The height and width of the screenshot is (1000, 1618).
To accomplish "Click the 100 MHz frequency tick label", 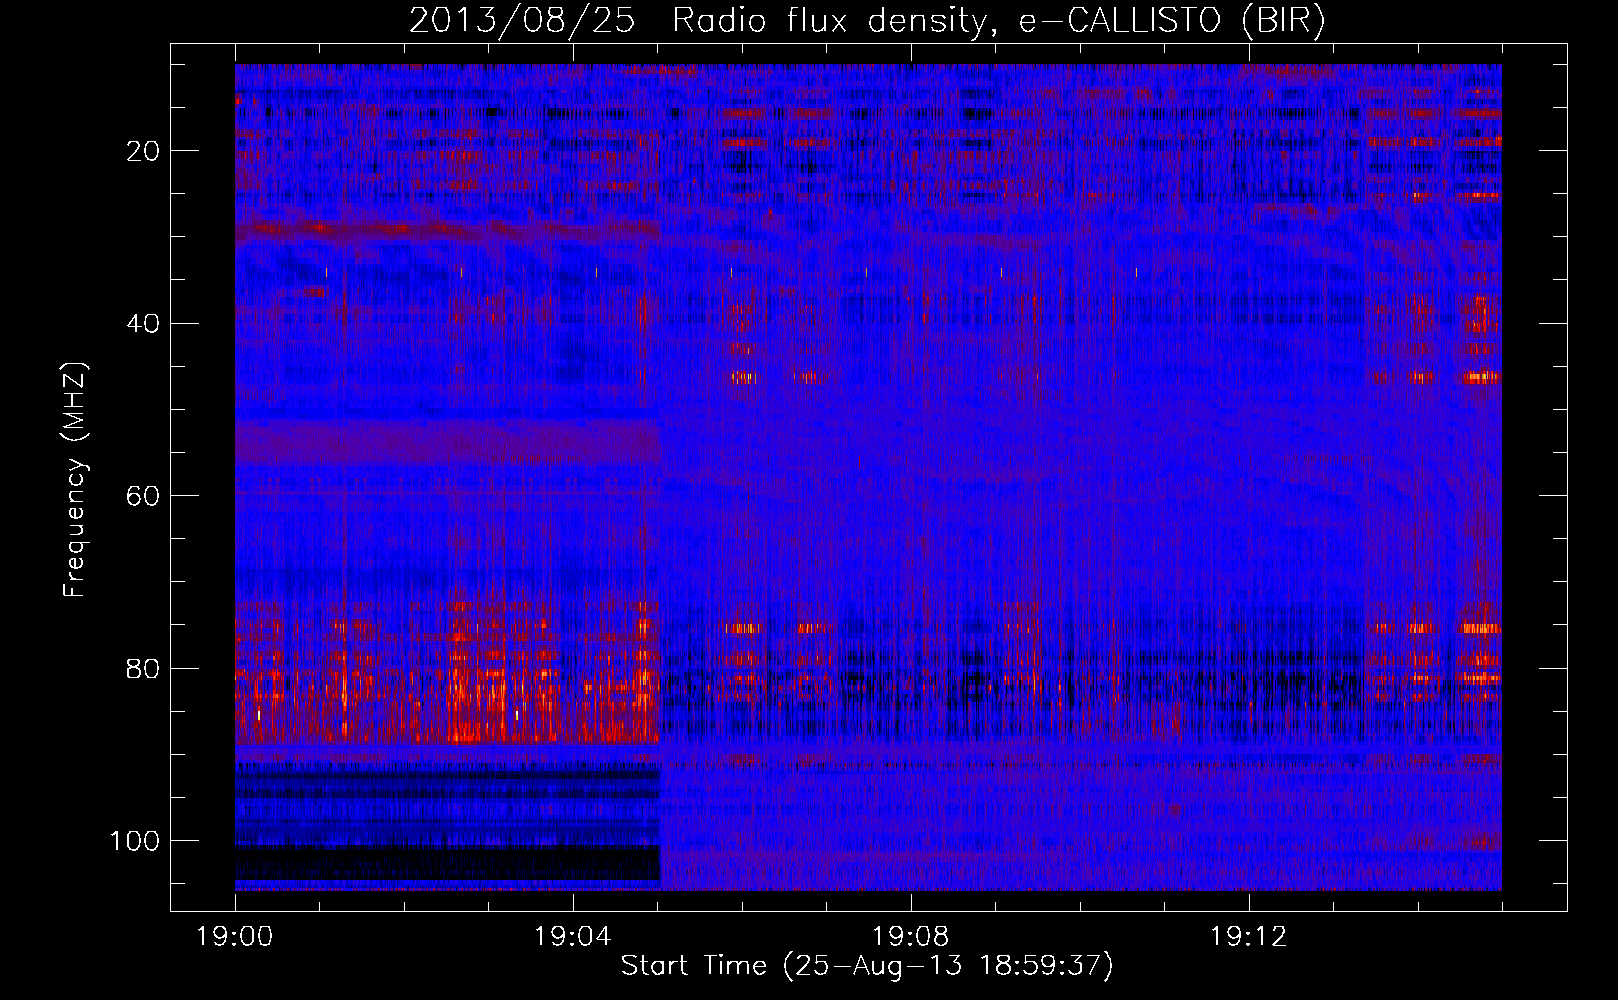I will [x=136, y=841].
